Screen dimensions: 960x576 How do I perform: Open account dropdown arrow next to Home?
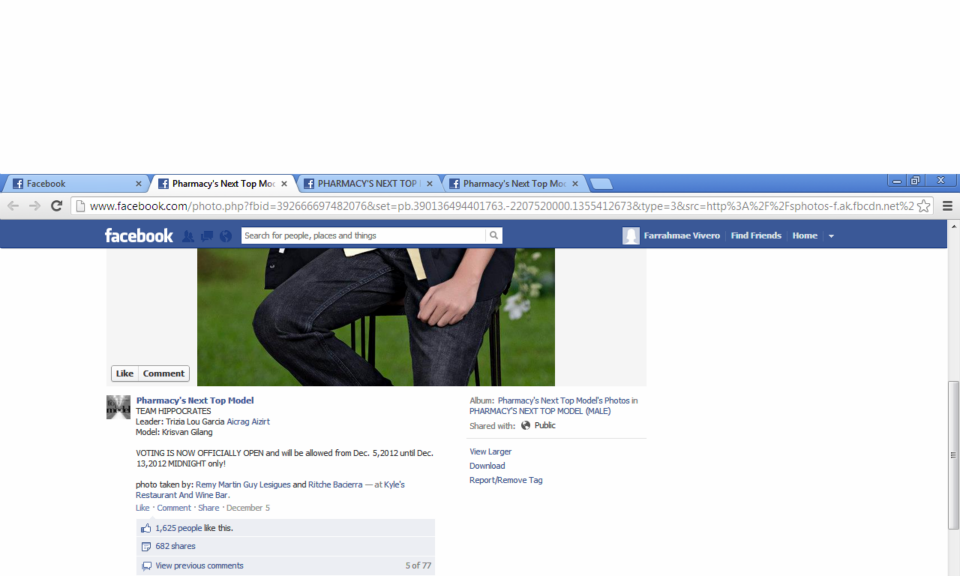click(x=831, y=236)
